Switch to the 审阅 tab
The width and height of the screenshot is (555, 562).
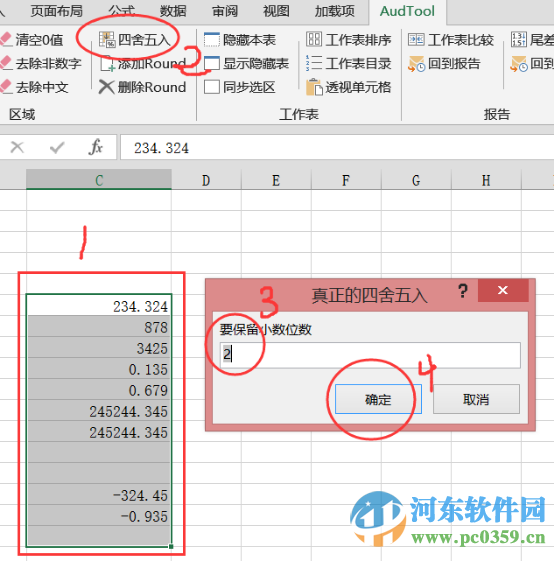tap(224, 11)
